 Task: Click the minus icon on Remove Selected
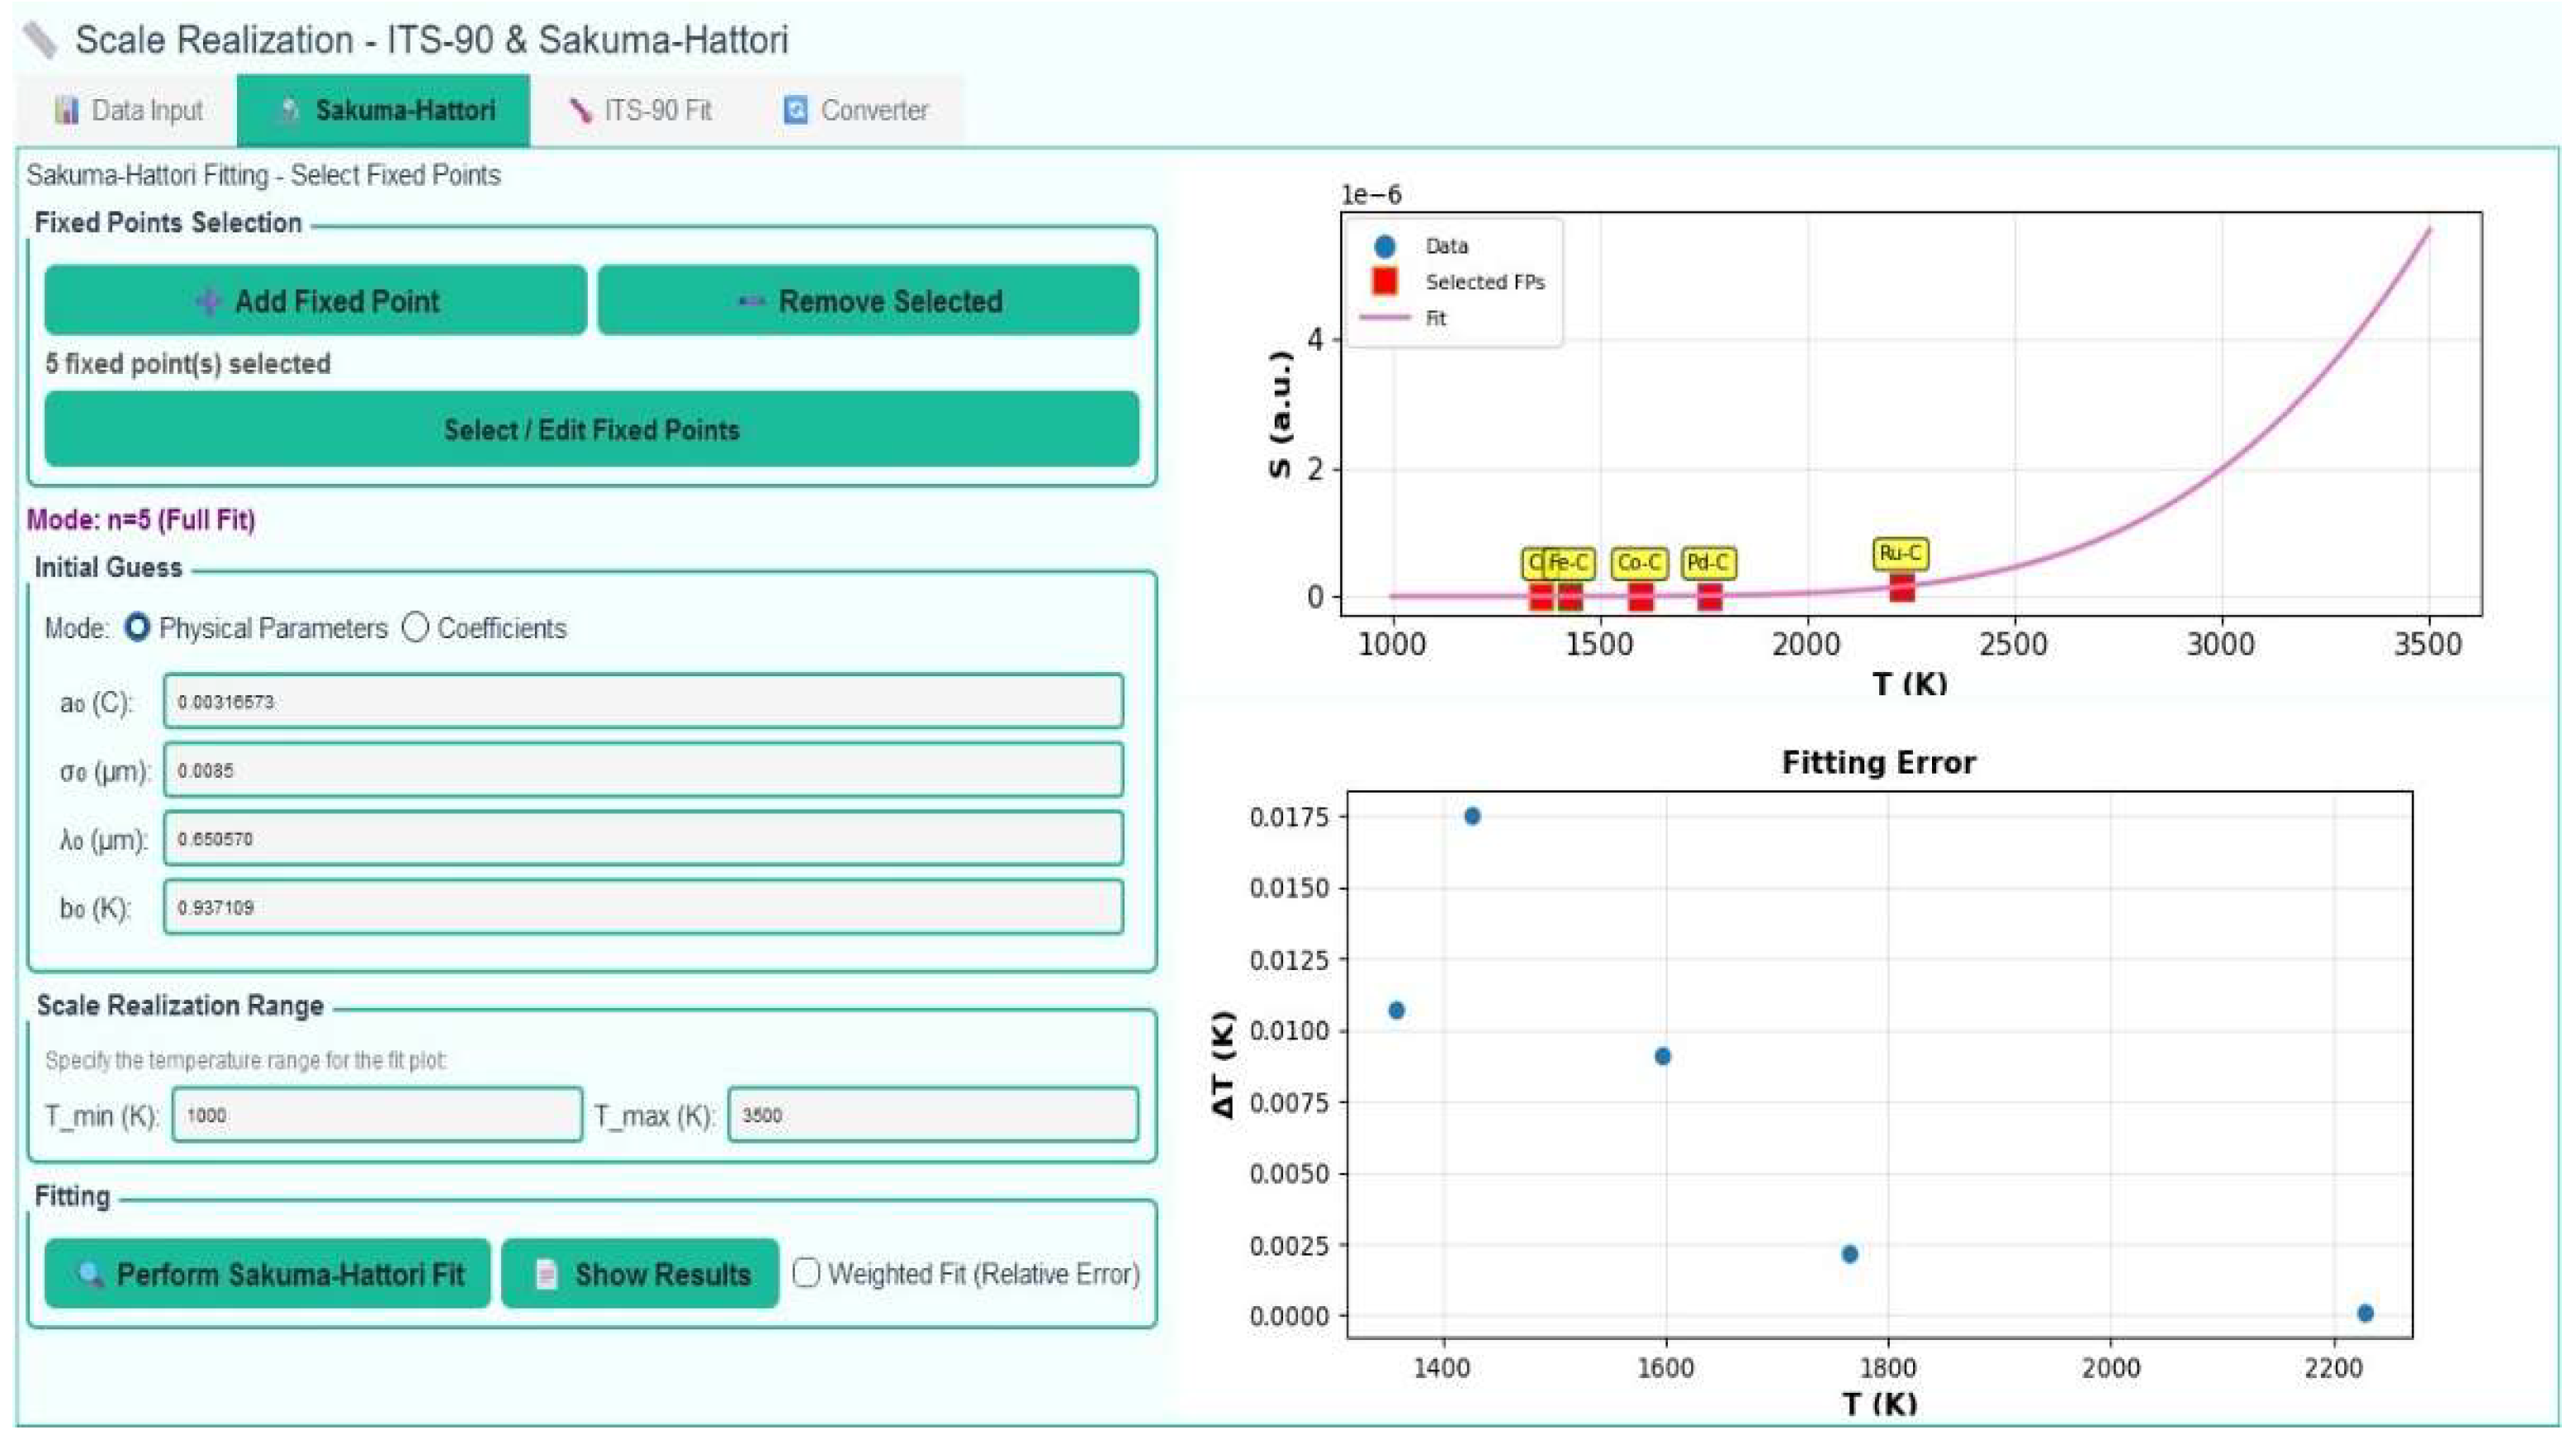click(752, 301)
